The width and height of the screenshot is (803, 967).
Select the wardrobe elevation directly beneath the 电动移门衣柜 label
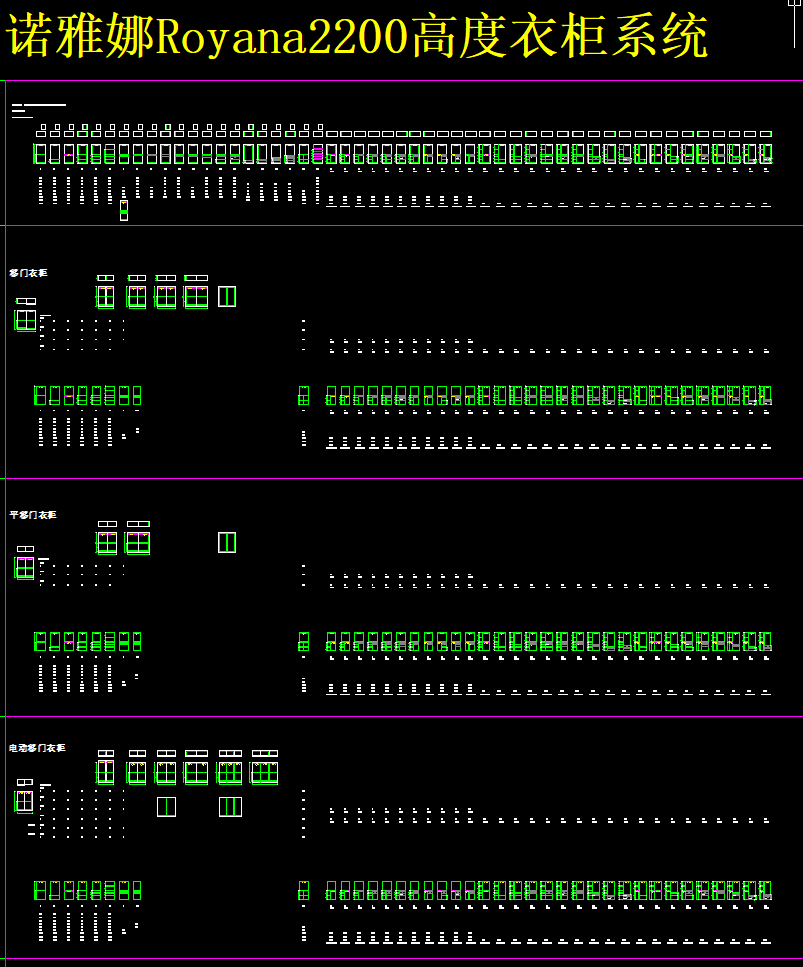[24, 802]
